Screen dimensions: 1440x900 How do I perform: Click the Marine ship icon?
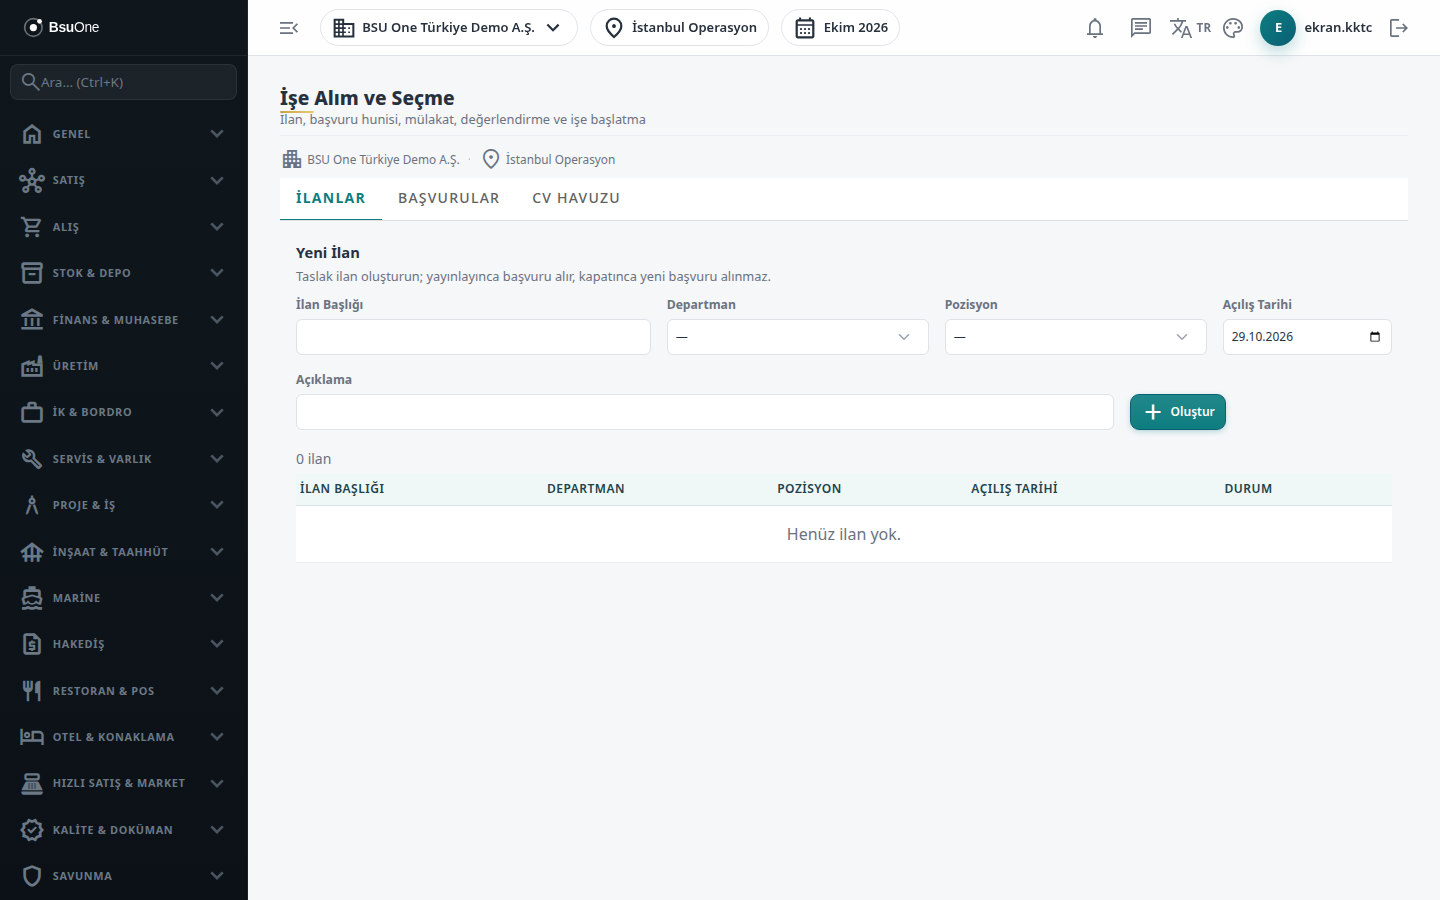point(32,598)
